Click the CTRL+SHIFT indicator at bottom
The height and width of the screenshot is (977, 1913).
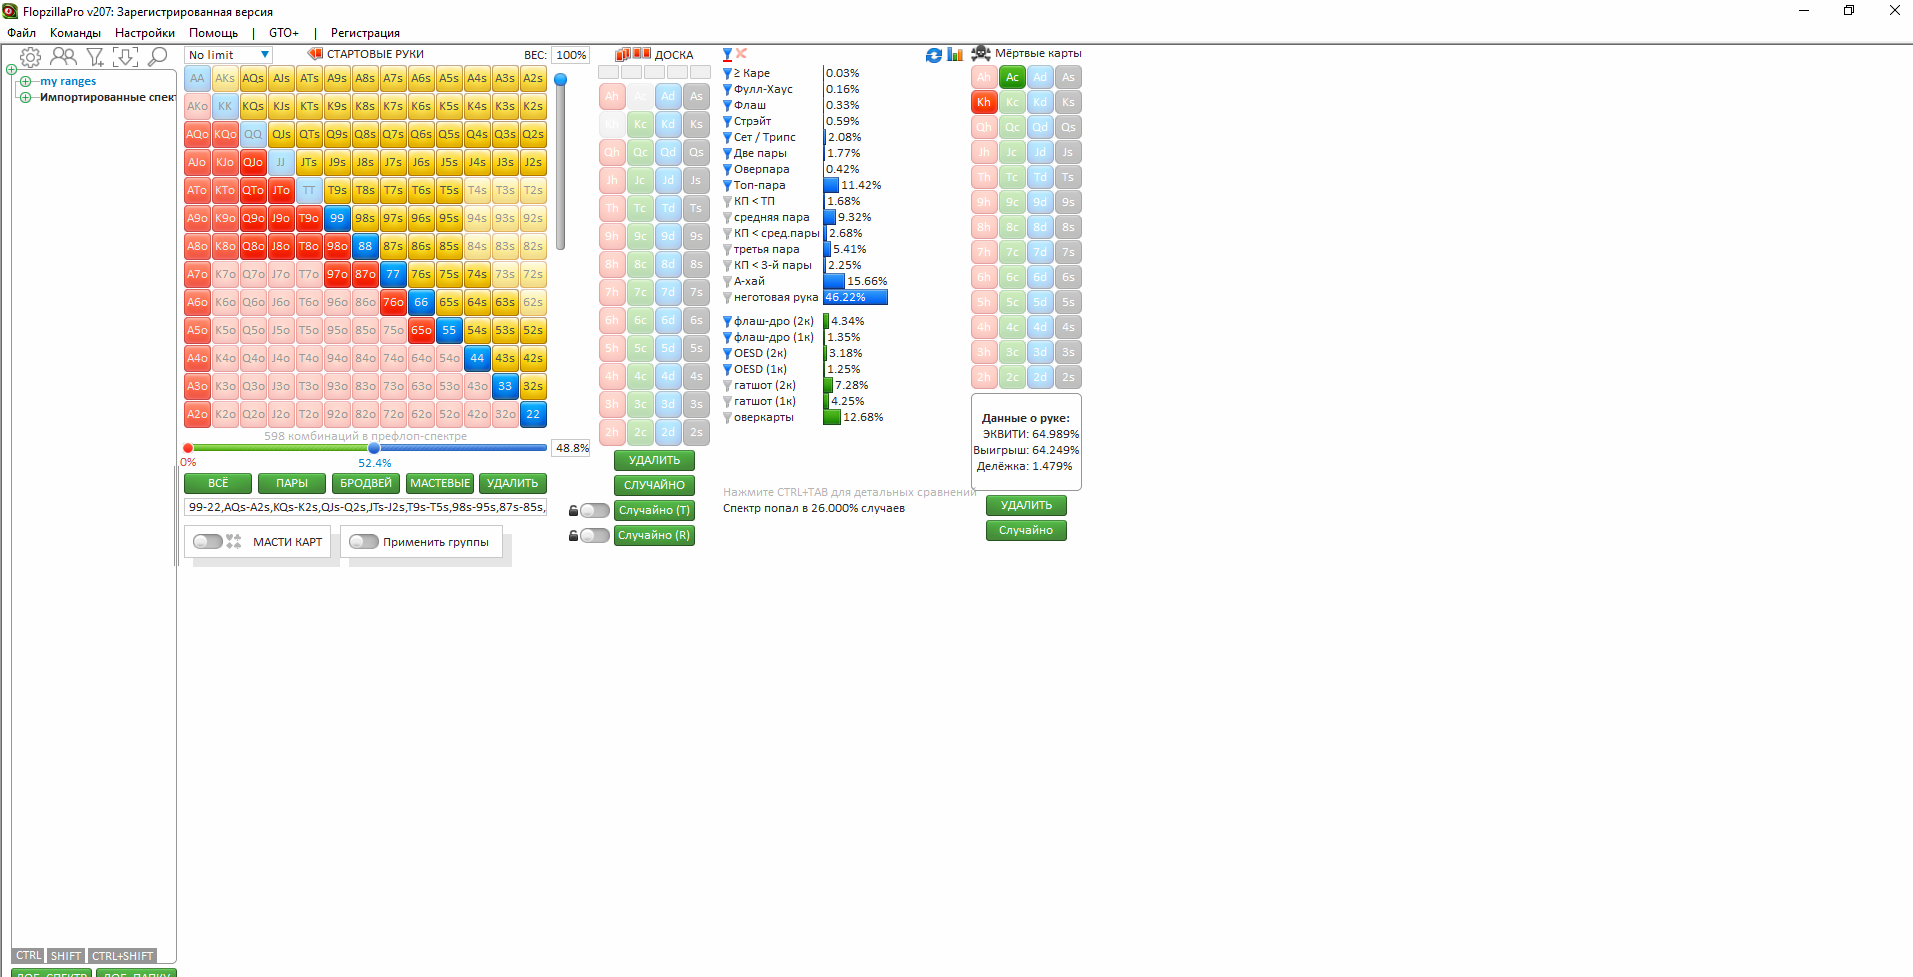pos(123,956)
